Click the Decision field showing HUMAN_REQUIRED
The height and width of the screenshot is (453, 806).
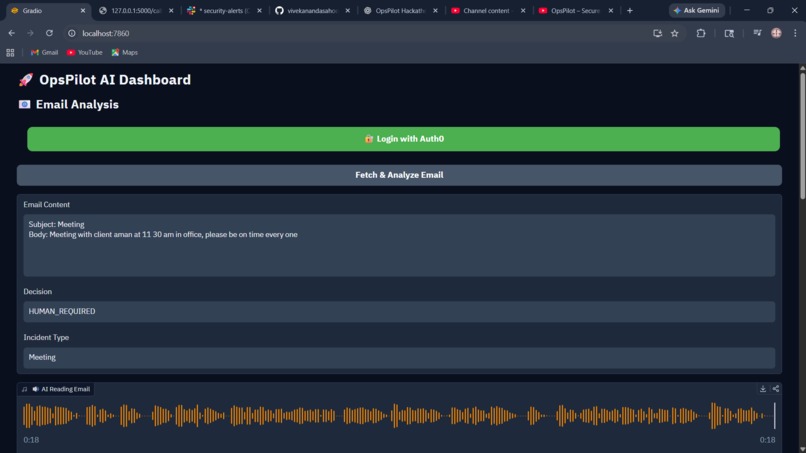(399, 312)
